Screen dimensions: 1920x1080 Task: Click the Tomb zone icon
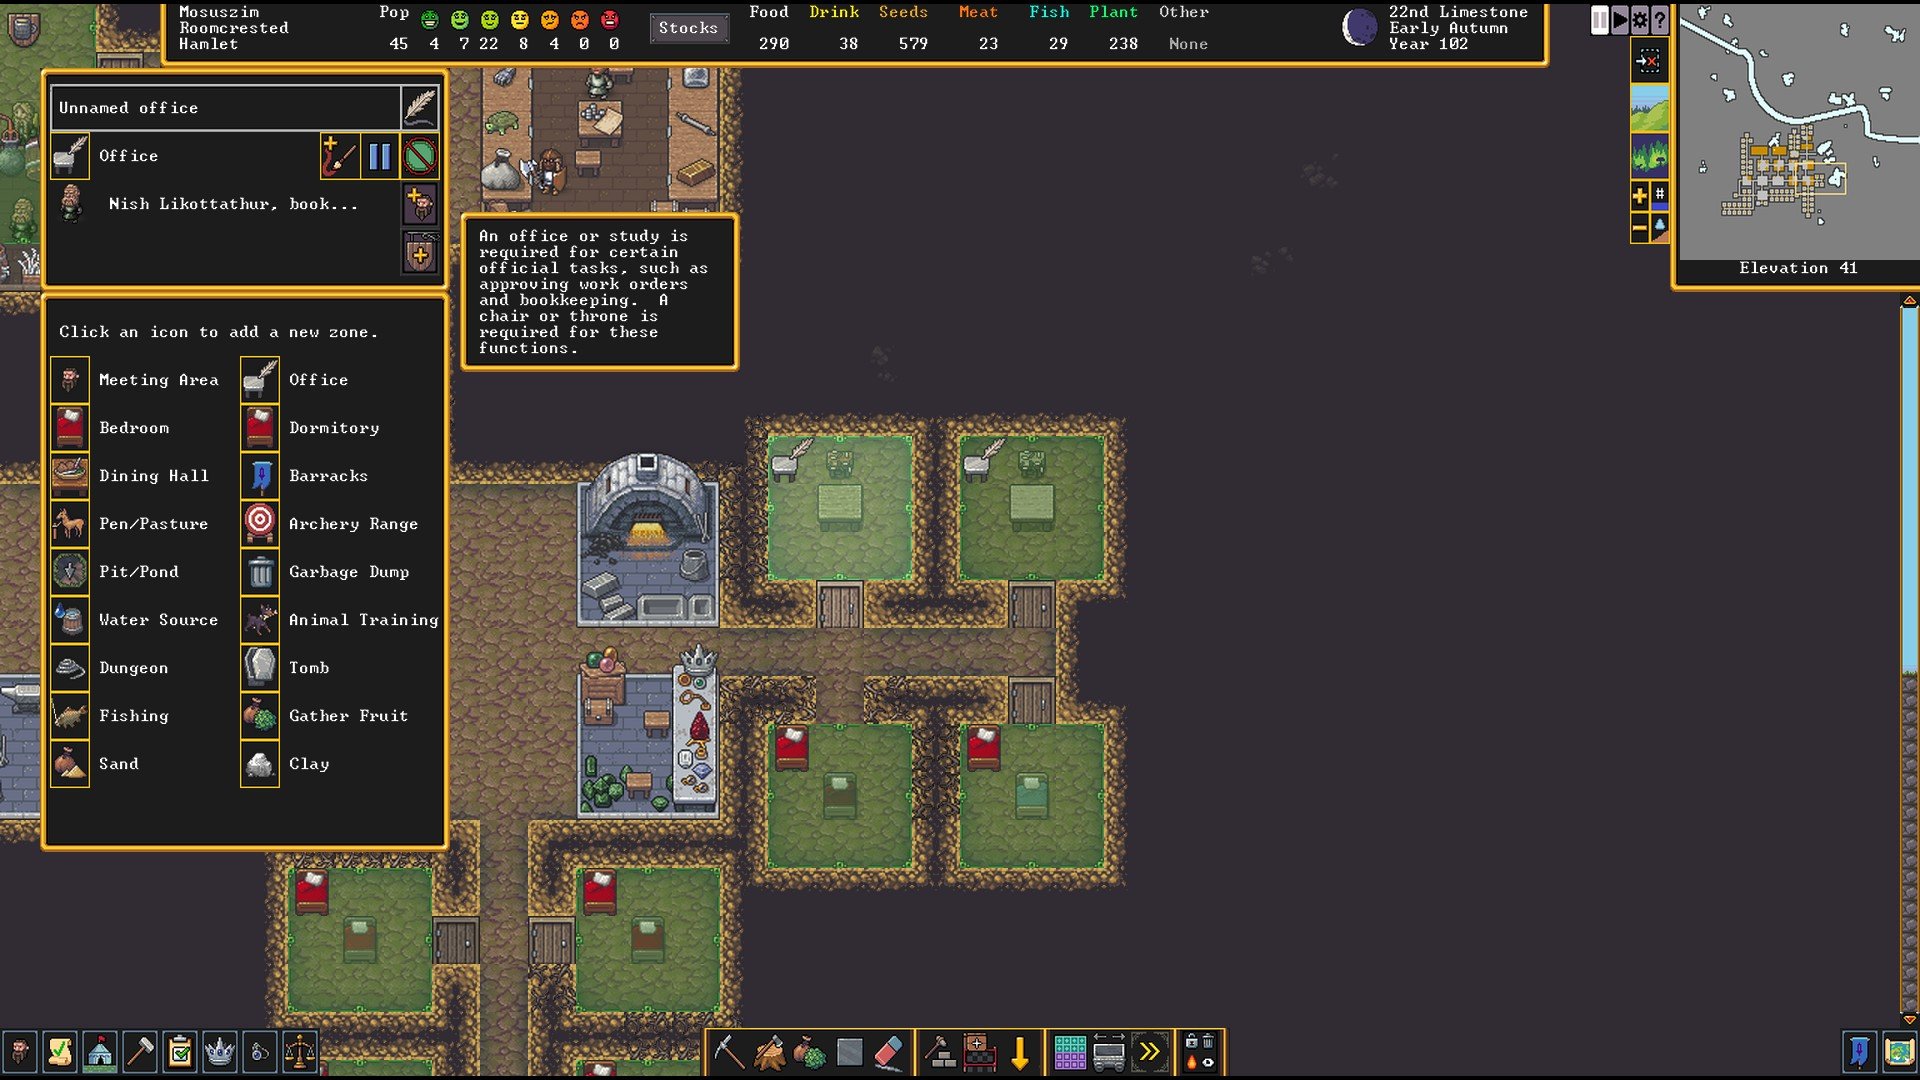pos(260,667)
